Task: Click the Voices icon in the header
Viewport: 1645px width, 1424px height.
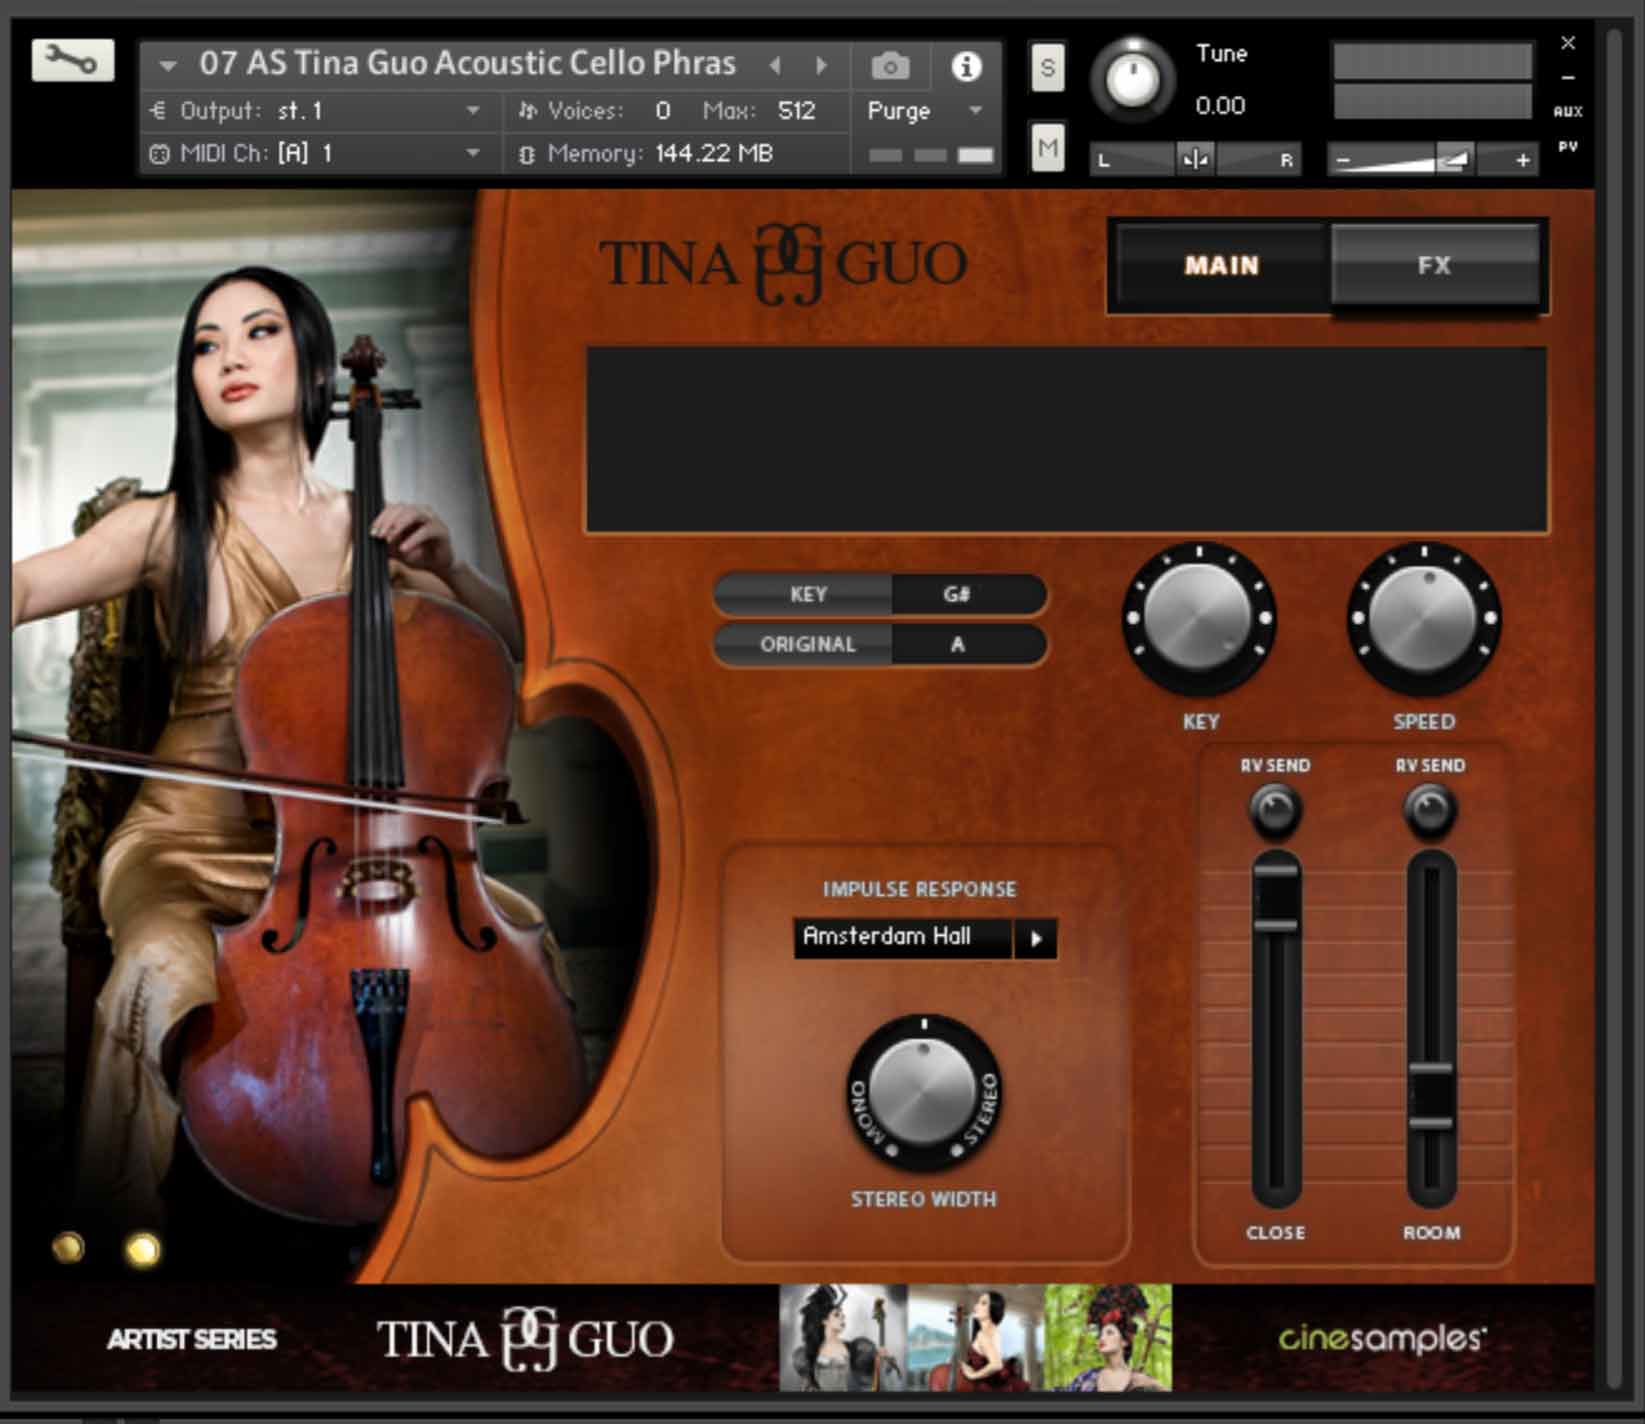Action: click(528, 111)
